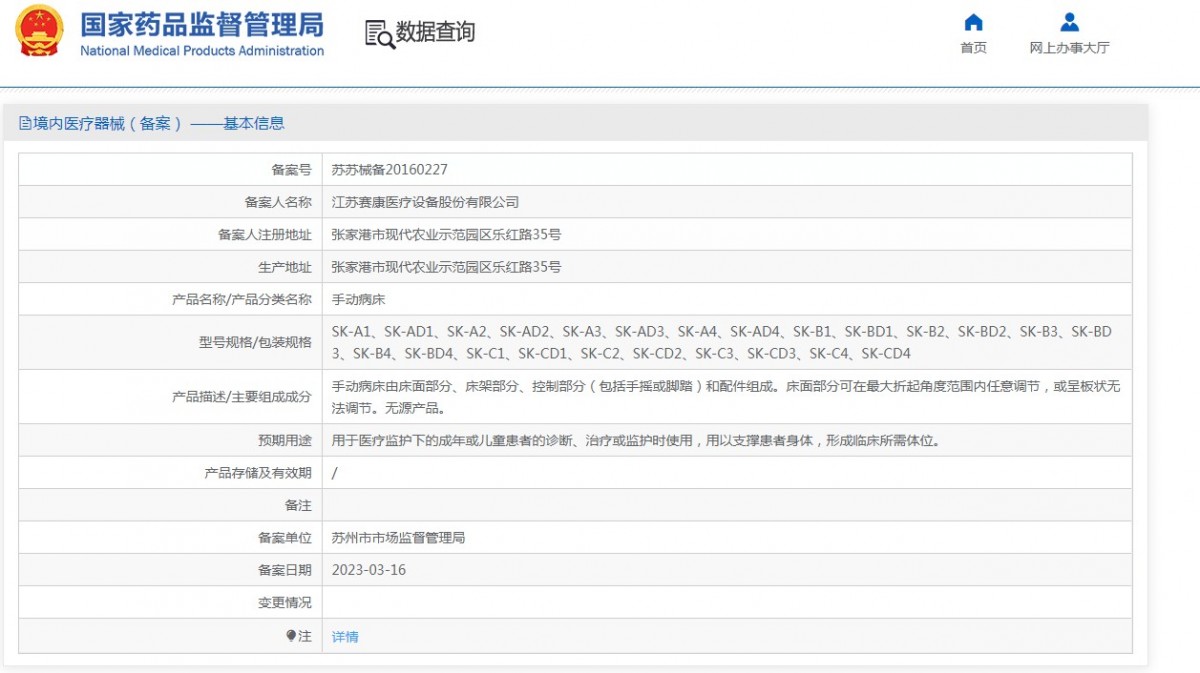Select the address value in 生产地址 row
Viewport: 1200px width, 673px height.
click(446, 267)
